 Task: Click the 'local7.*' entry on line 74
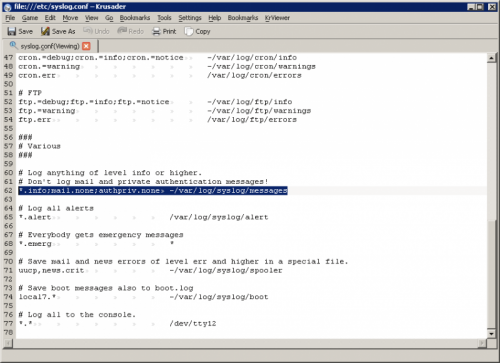(37, 297)
